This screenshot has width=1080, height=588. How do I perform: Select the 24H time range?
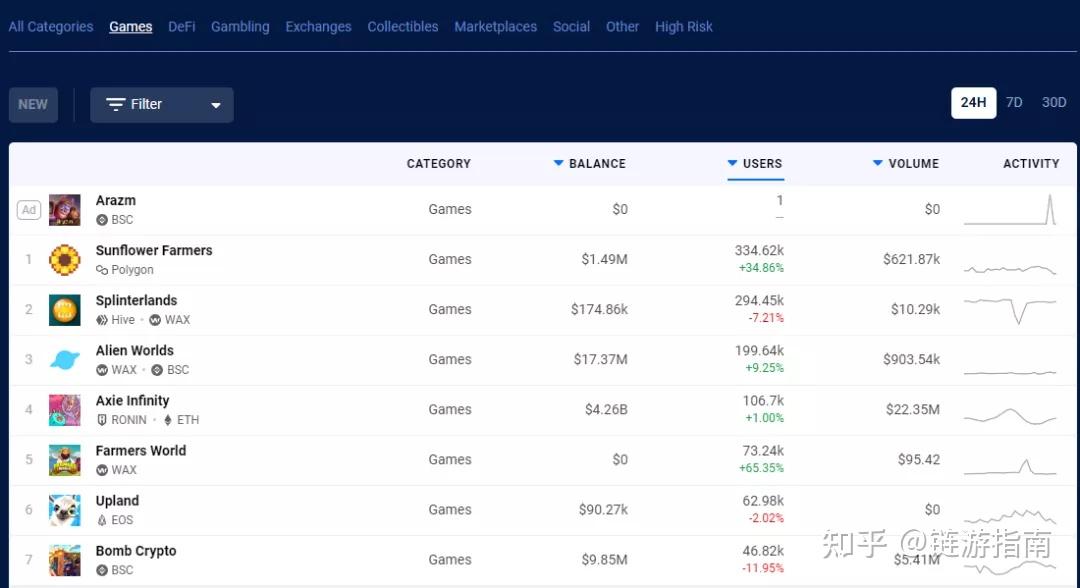973,103
